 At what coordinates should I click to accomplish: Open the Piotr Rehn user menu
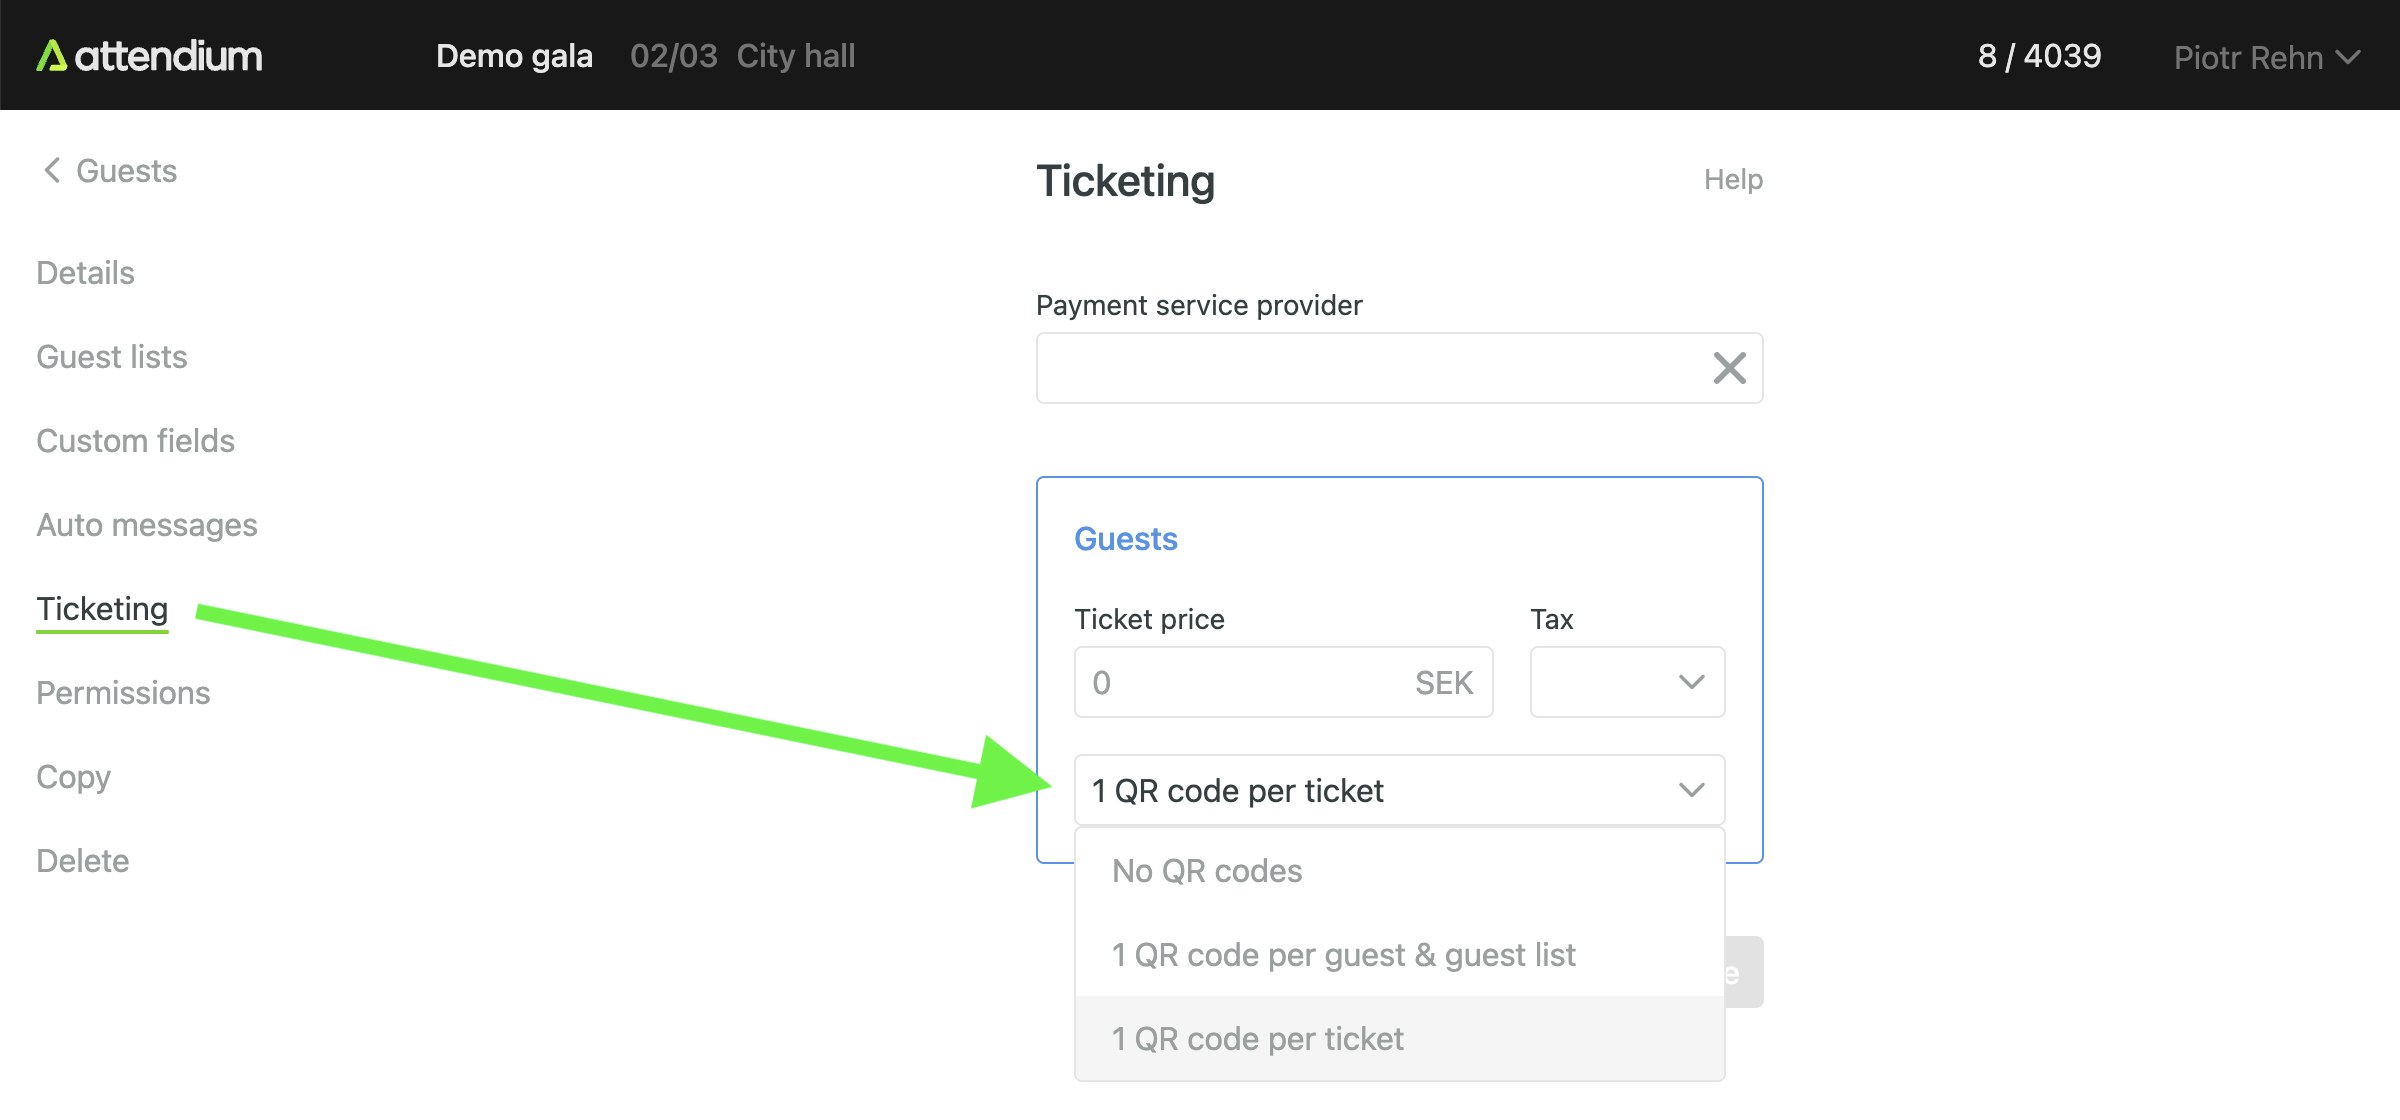2265,57
